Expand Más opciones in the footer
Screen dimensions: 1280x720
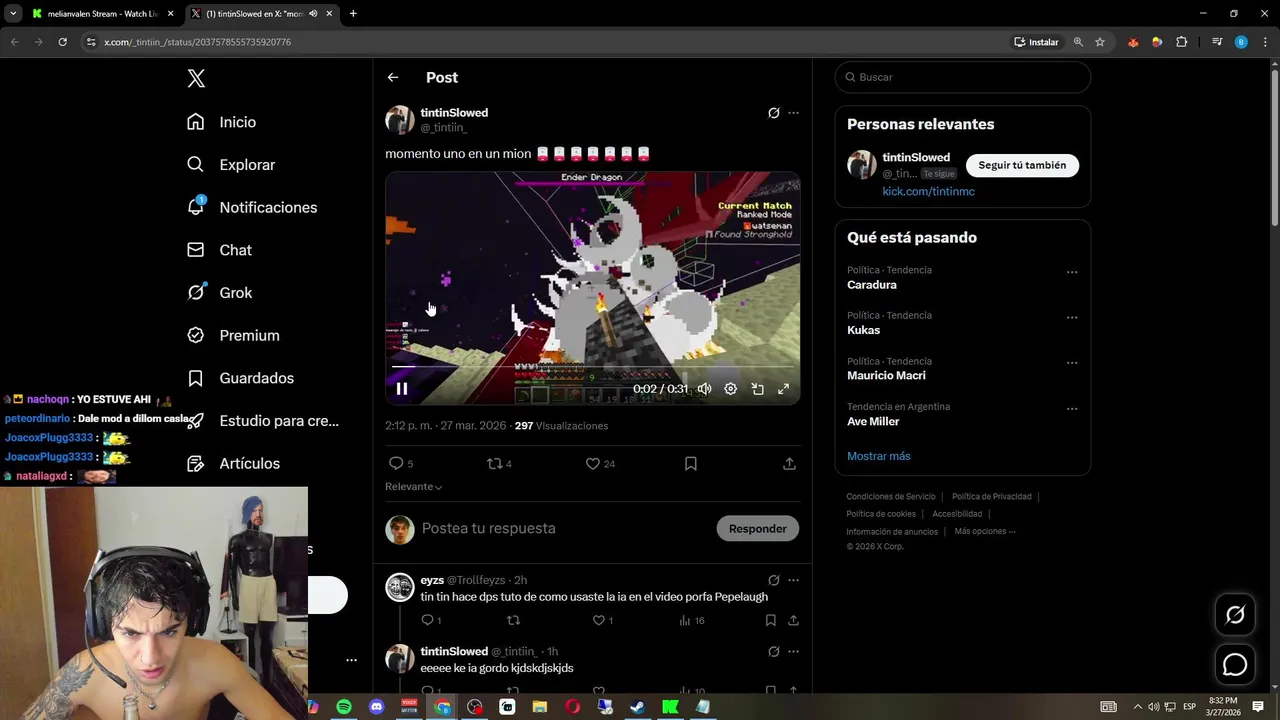[984, 532]
